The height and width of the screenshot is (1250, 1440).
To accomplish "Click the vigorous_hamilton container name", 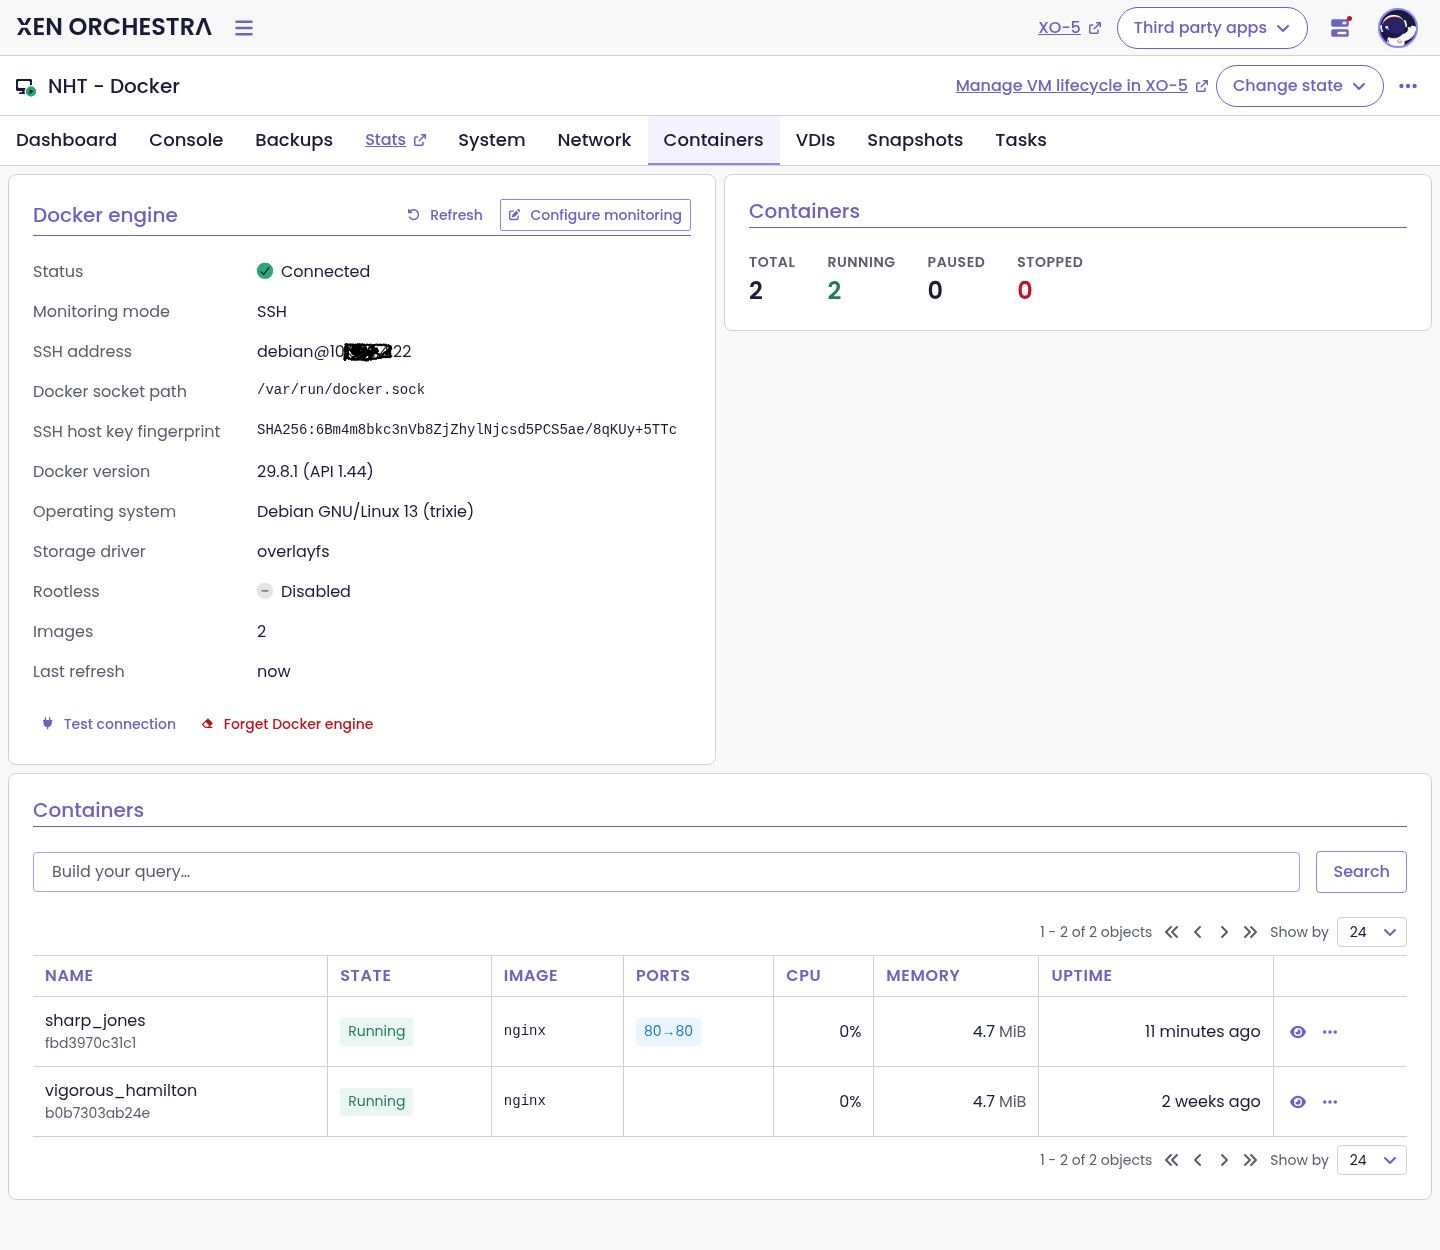I will point(121,1091).
